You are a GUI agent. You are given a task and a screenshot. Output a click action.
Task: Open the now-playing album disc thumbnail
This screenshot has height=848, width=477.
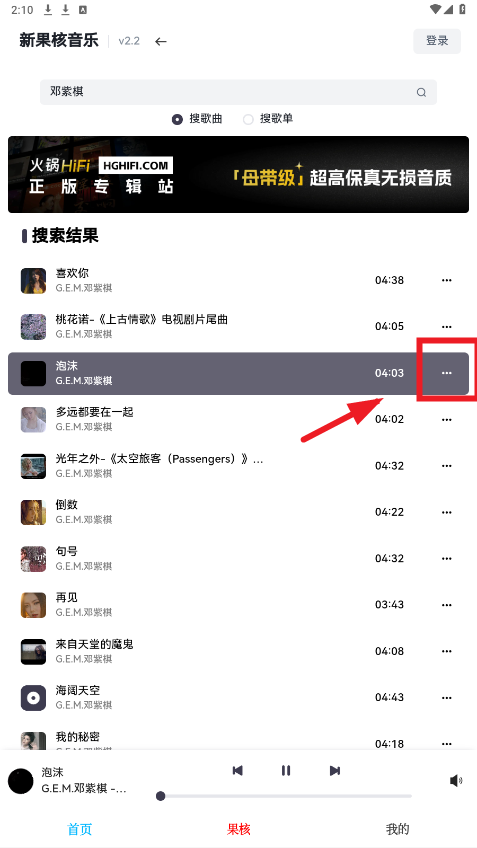21,781
